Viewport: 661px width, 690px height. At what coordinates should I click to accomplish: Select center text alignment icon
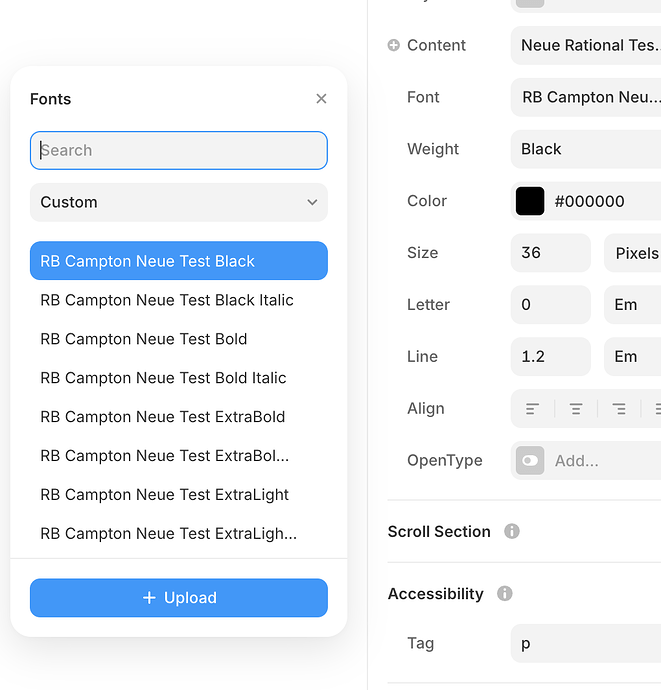[x=576, y=409]
